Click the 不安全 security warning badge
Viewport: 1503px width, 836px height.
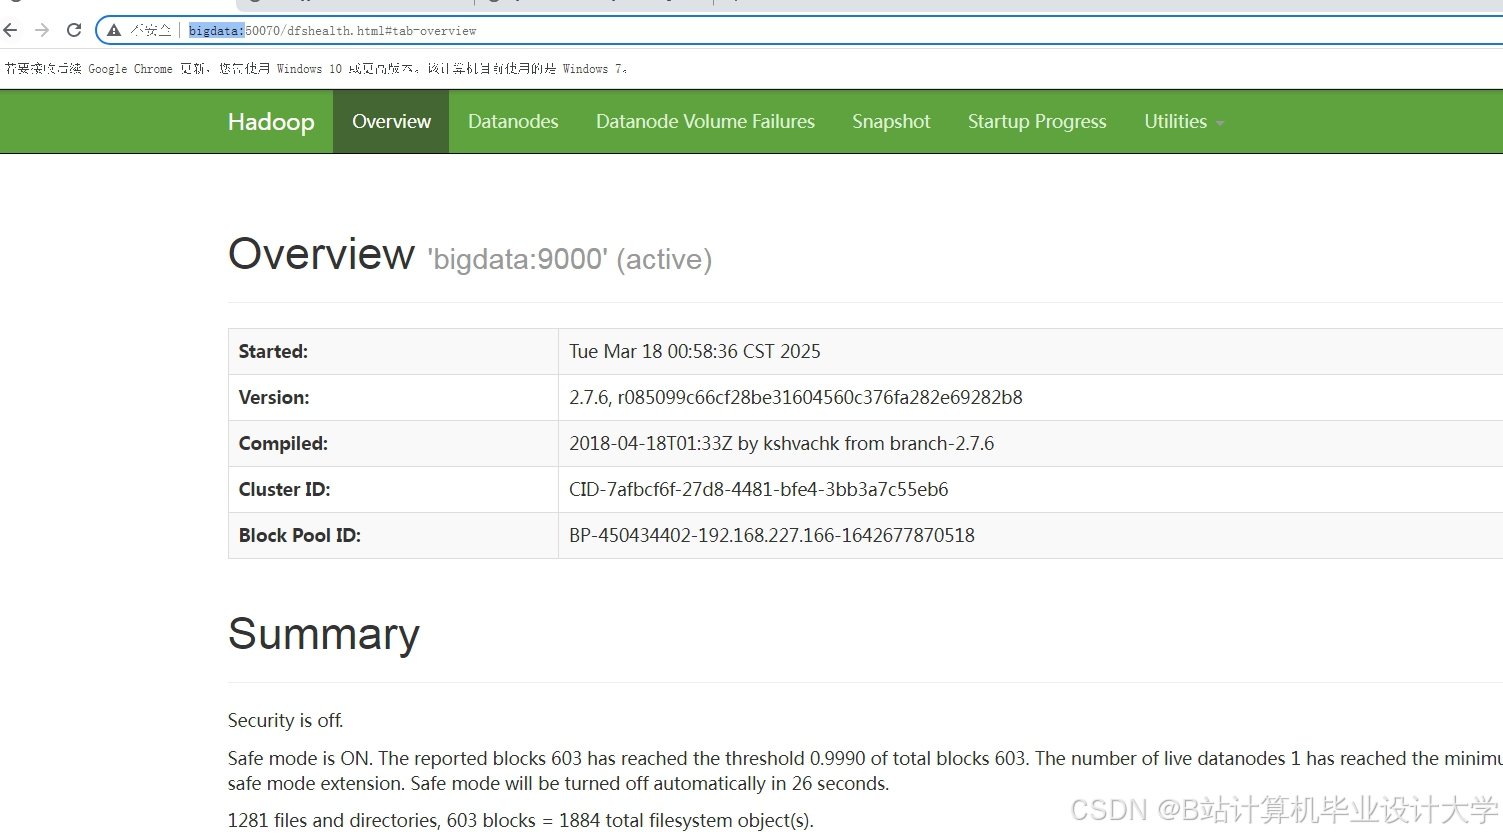point(139,30)
